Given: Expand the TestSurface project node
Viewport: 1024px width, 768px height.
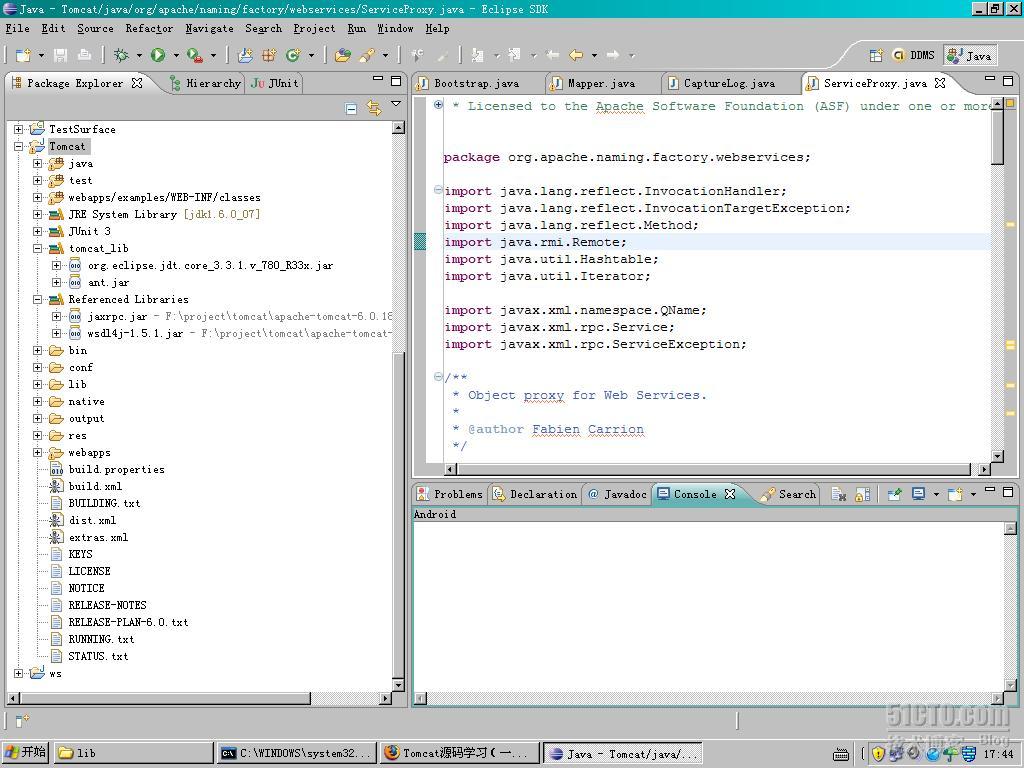Looking at the screenshot, I should tap(19, 129).
